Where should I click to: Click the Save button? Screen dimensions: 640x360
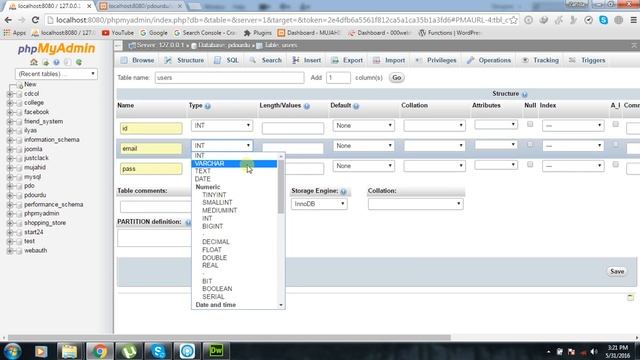[617, 271]
